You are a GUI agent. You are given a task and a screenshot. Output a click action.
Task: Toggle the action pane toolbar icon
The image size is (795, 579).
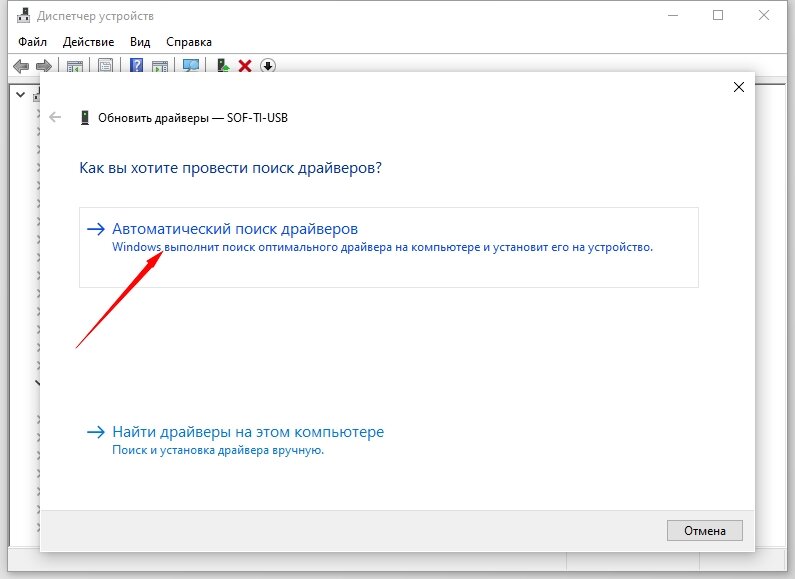[160, 65]
